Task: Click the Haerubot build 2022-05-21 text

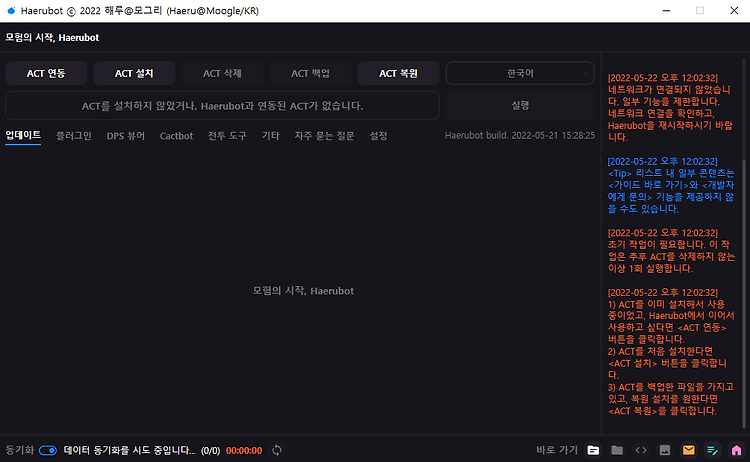Action: [x=520, y=135]
